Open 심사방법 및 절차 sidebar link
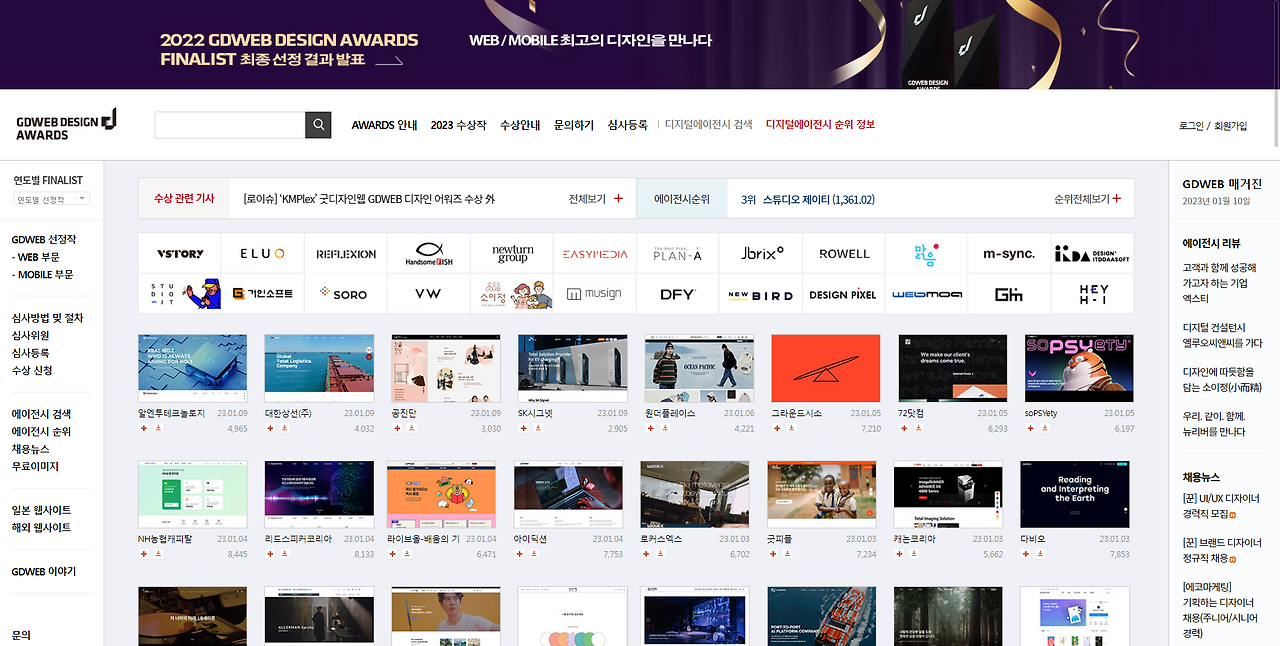Image resolution: width=1280 pixels, height=646 pixels. [47, 318]
